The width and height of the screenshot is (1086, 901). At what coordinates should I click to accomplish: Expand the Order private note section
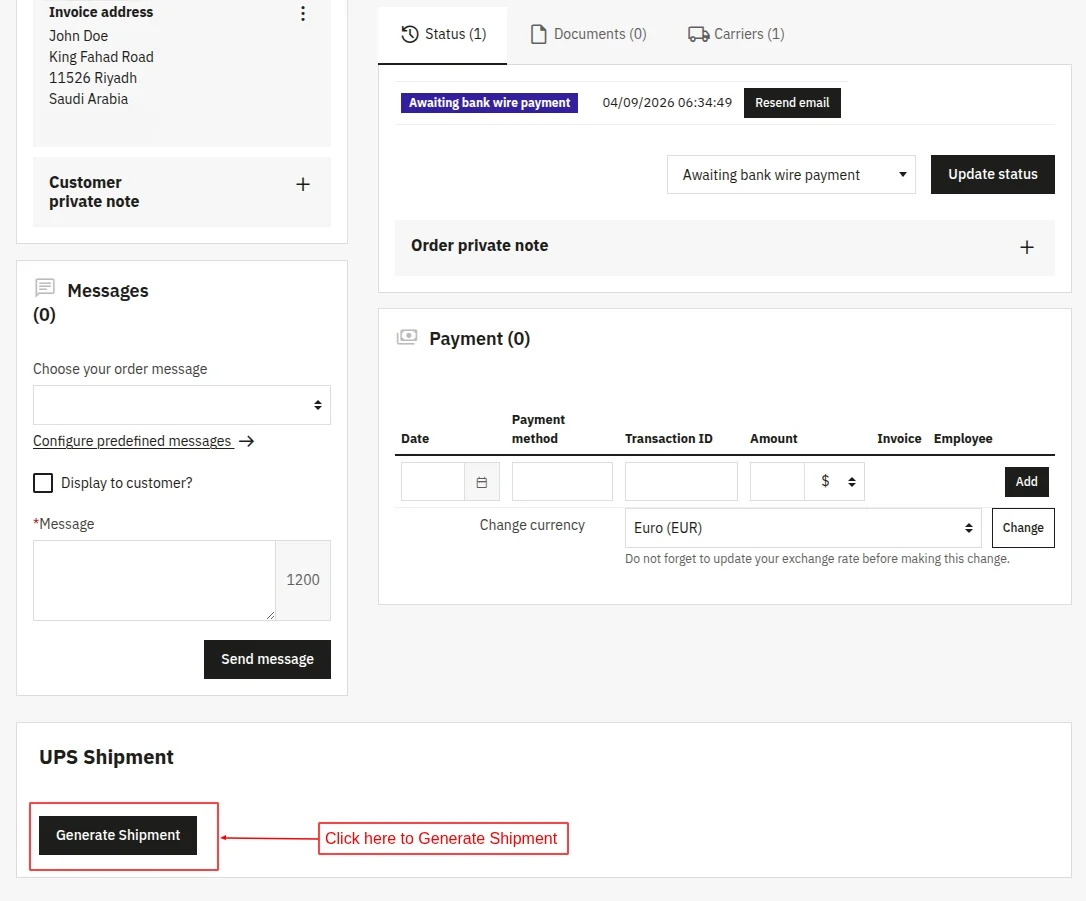coord(1026,247)
